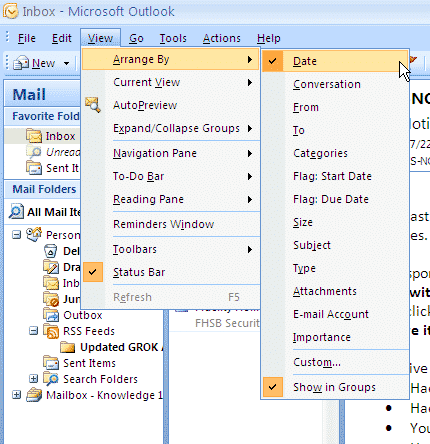Toggle the Status Bar checkmark option

[170, 272]
